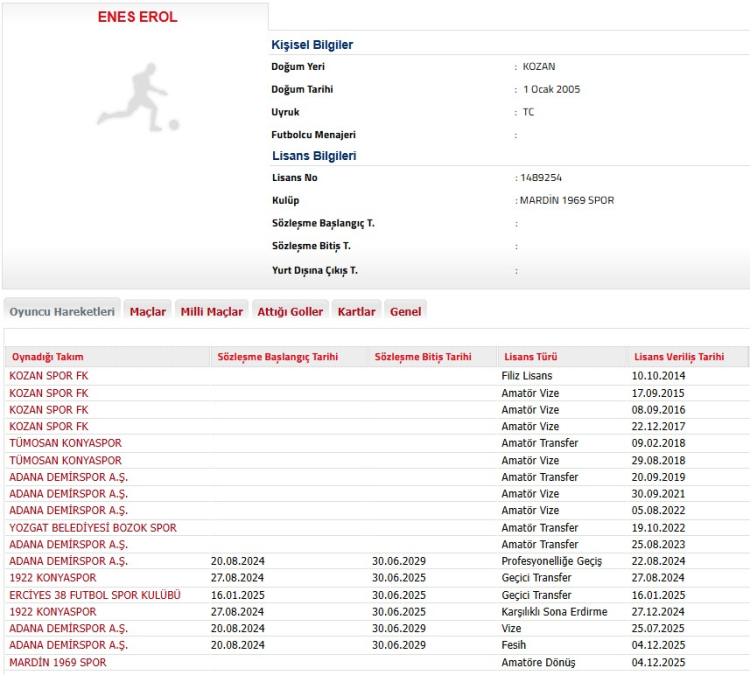This screenshot has width=750, height=675.
Task: Open ERCİYES 38 FUTBOL SPOR KULÜBÜ link
Action: click(95, 595)
